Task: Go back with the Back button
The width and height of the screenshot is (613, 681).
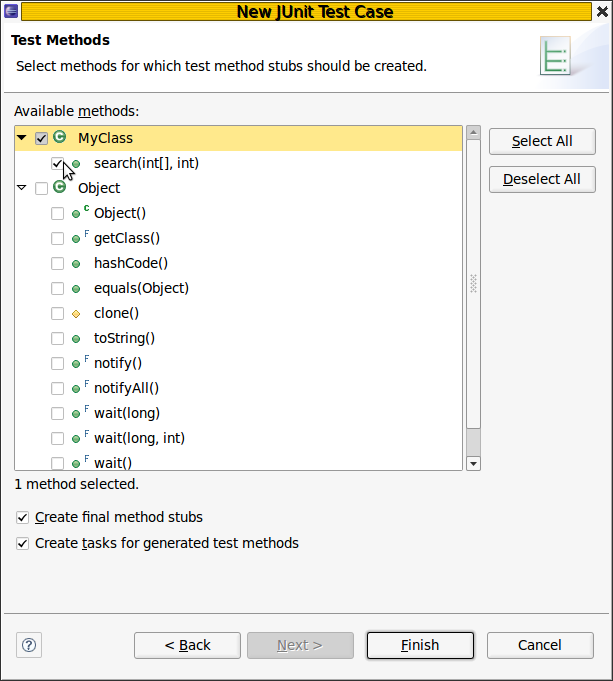Action: click(x=187, y=645)
